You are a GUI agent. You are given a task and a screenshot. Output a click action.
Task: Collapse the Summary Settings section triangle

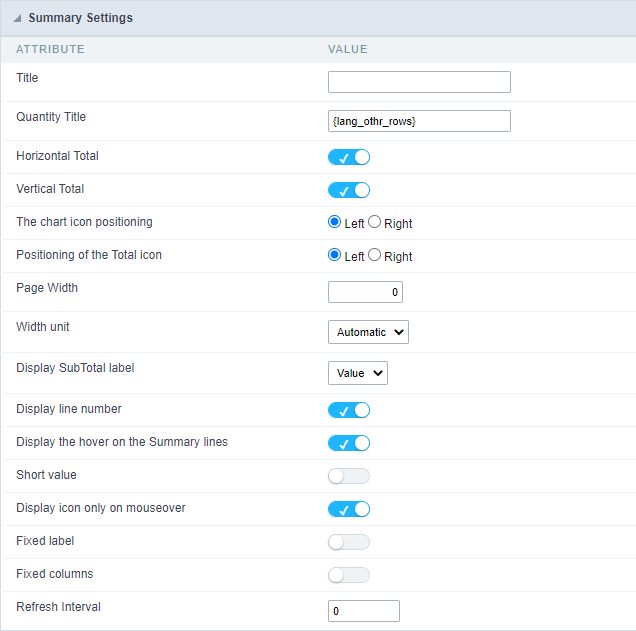coord(18,19)
